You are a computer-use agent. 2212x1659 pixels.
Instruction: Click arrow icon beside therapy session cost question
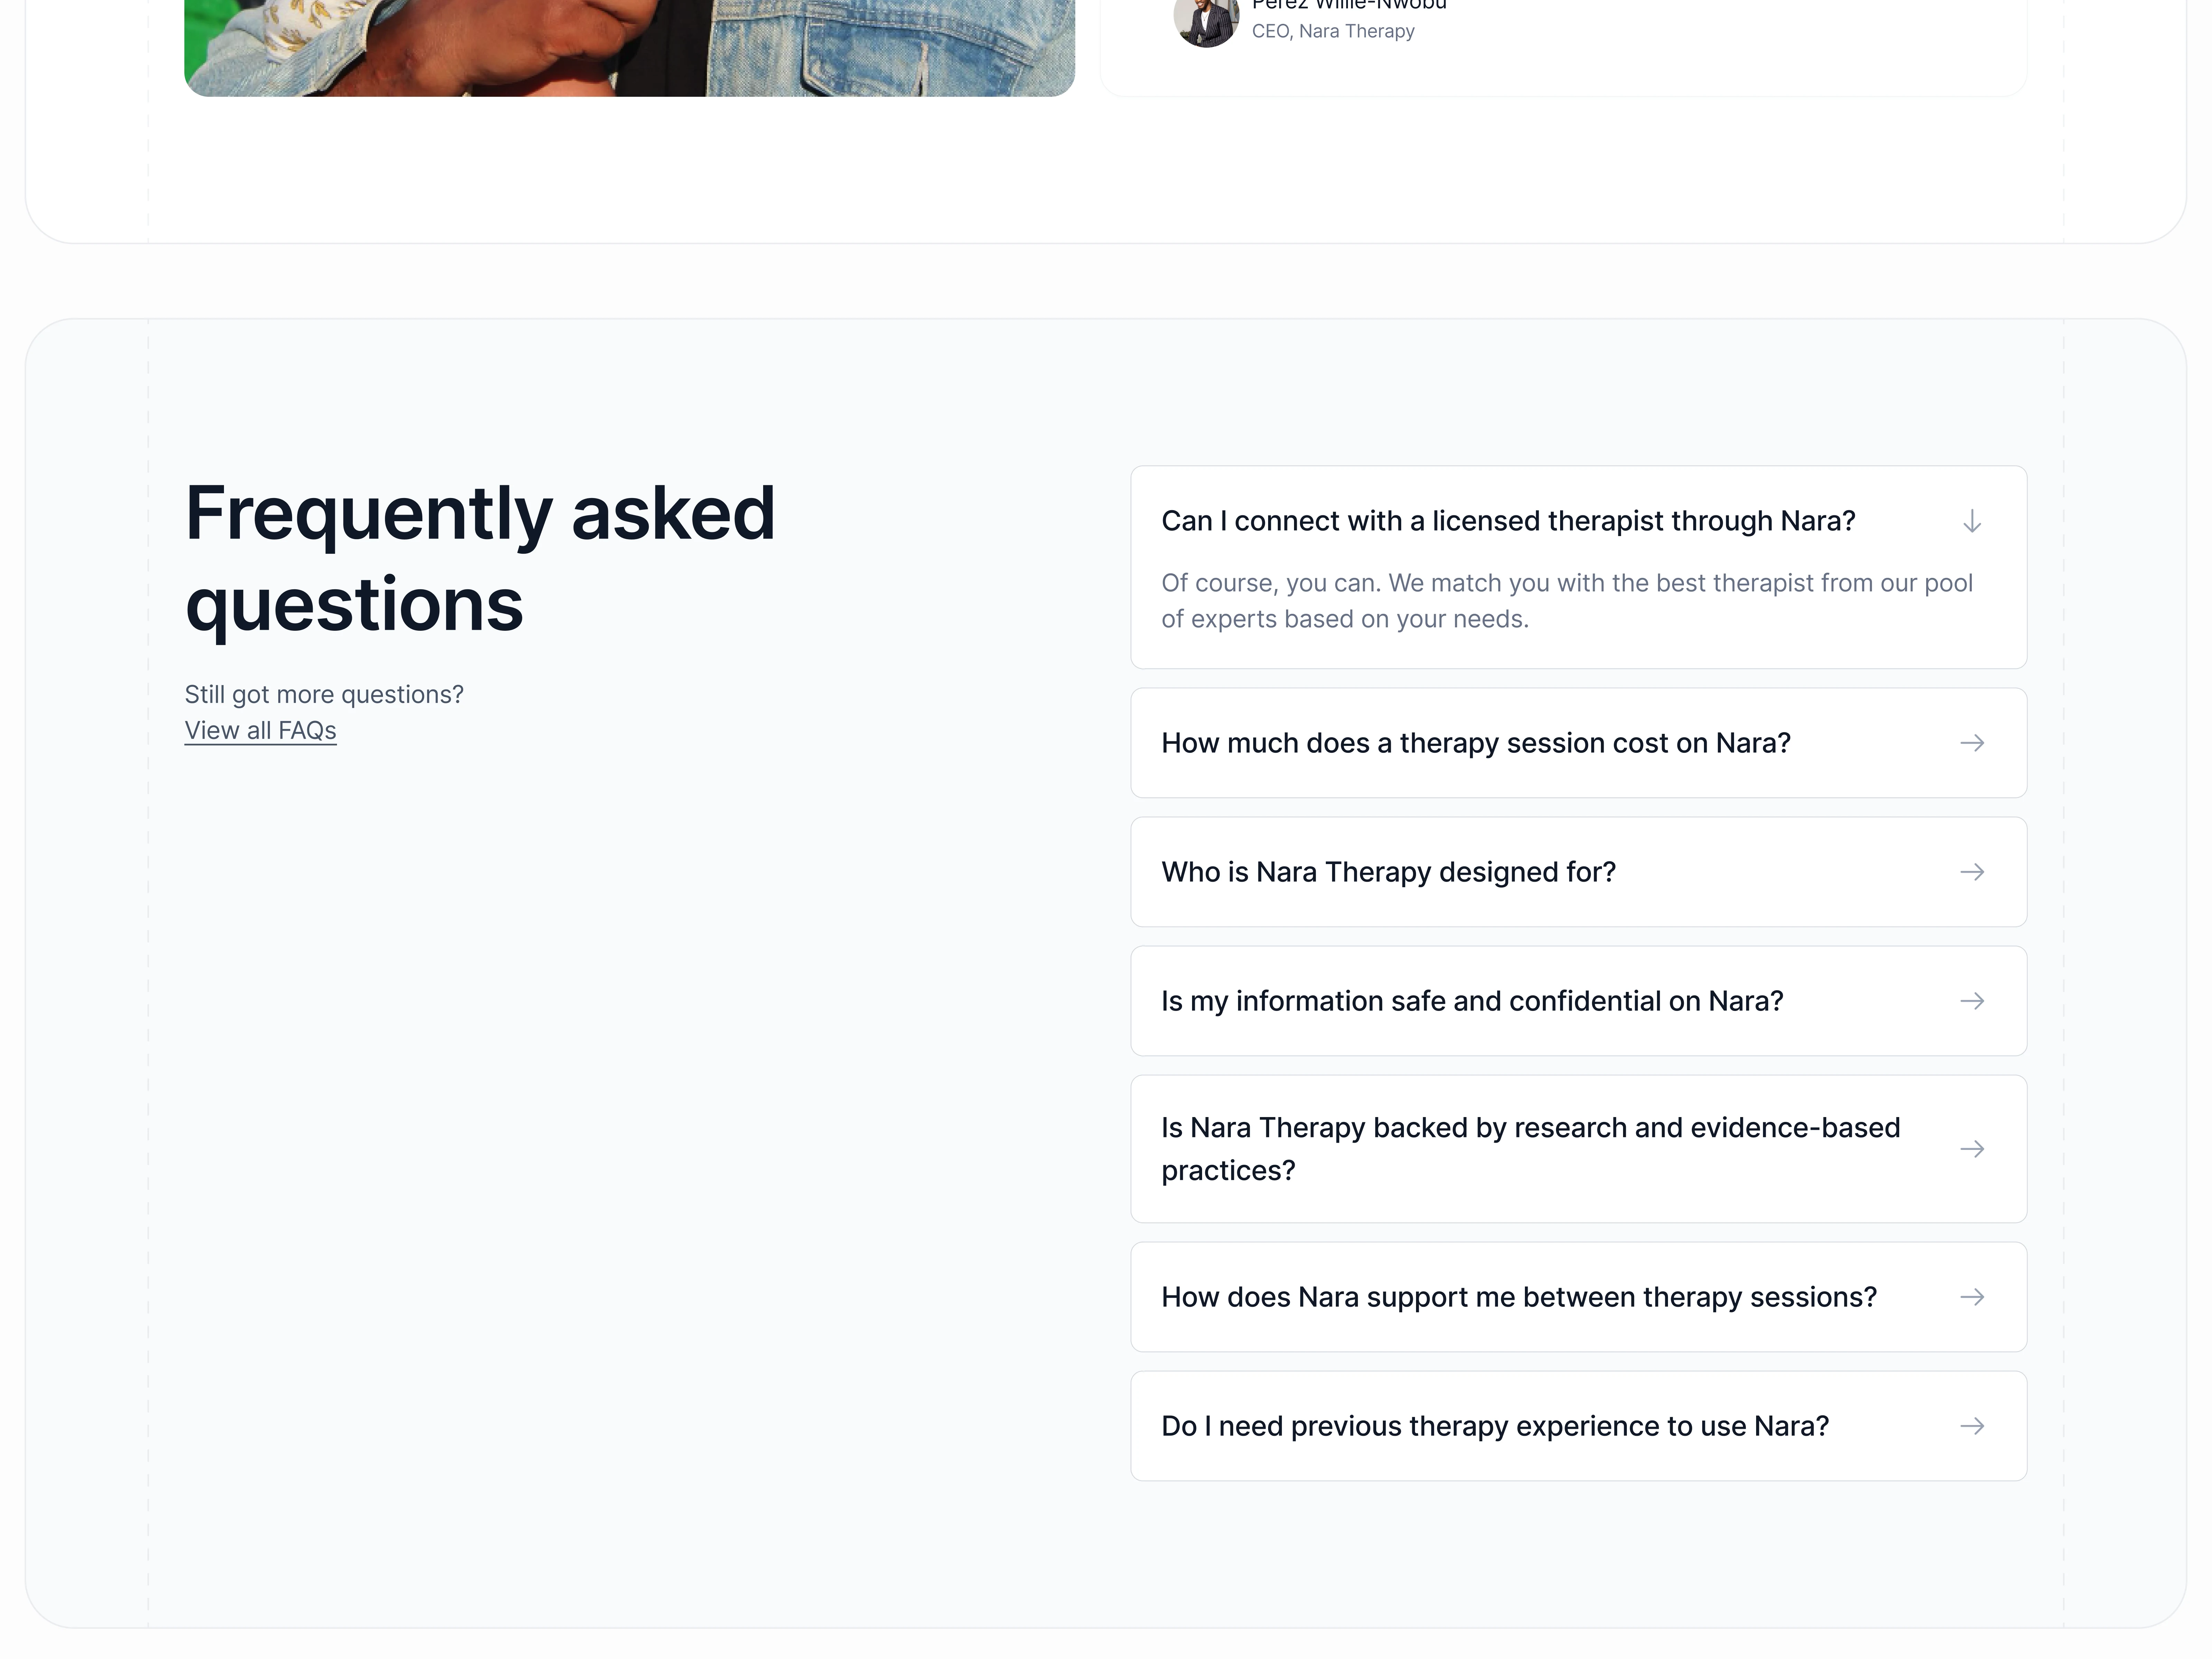[x=1971, y=743]
